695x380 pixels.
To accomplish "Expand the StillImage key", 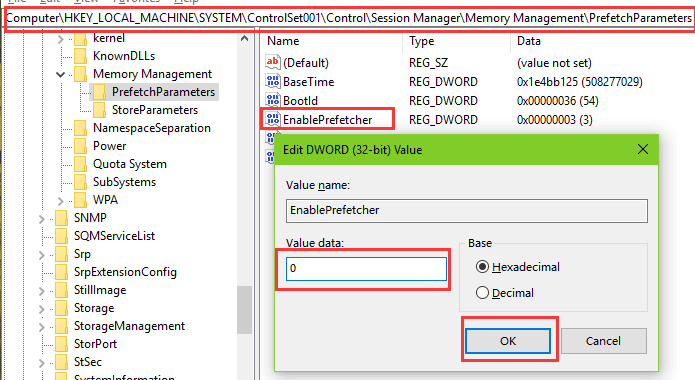I will click(x=42, y=291).
